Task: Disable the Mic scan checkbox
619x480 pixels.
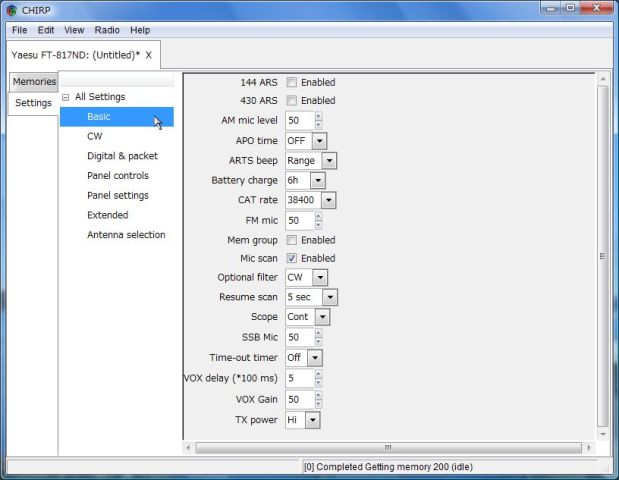Action: (x=291, y=258)
